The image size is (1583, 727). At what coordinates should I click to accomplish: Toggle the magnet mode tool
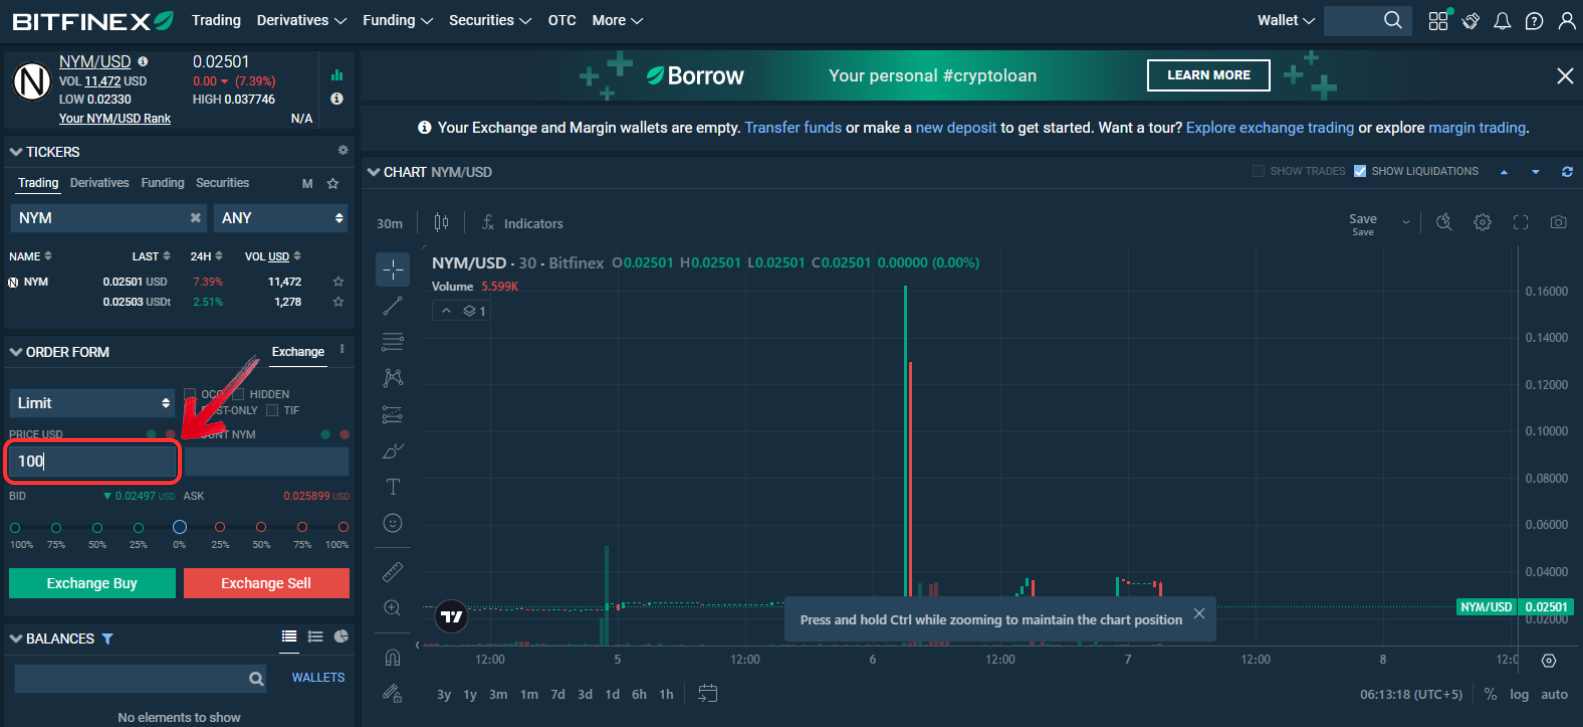pos(393,657)
